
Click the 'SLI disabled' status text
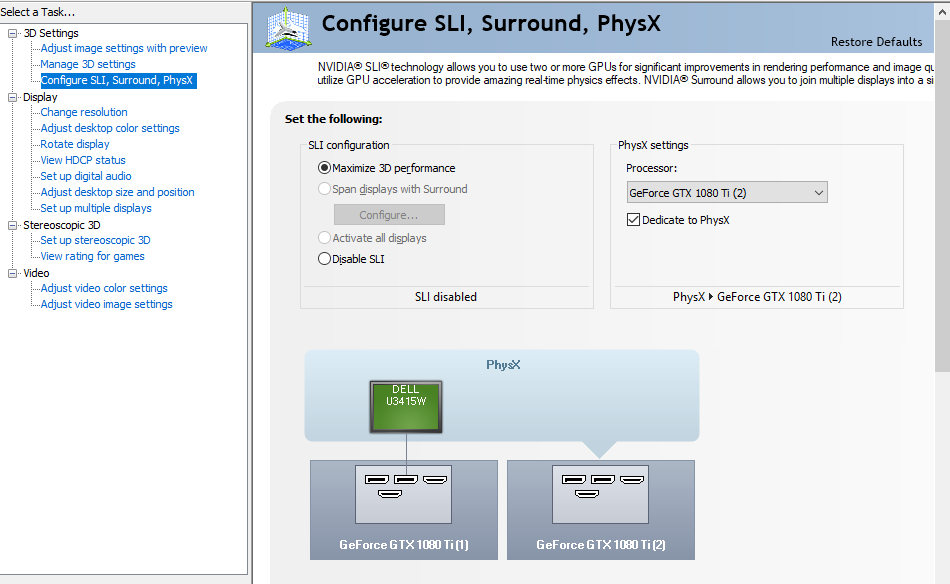pyautogui.click(x=446, y=297)
